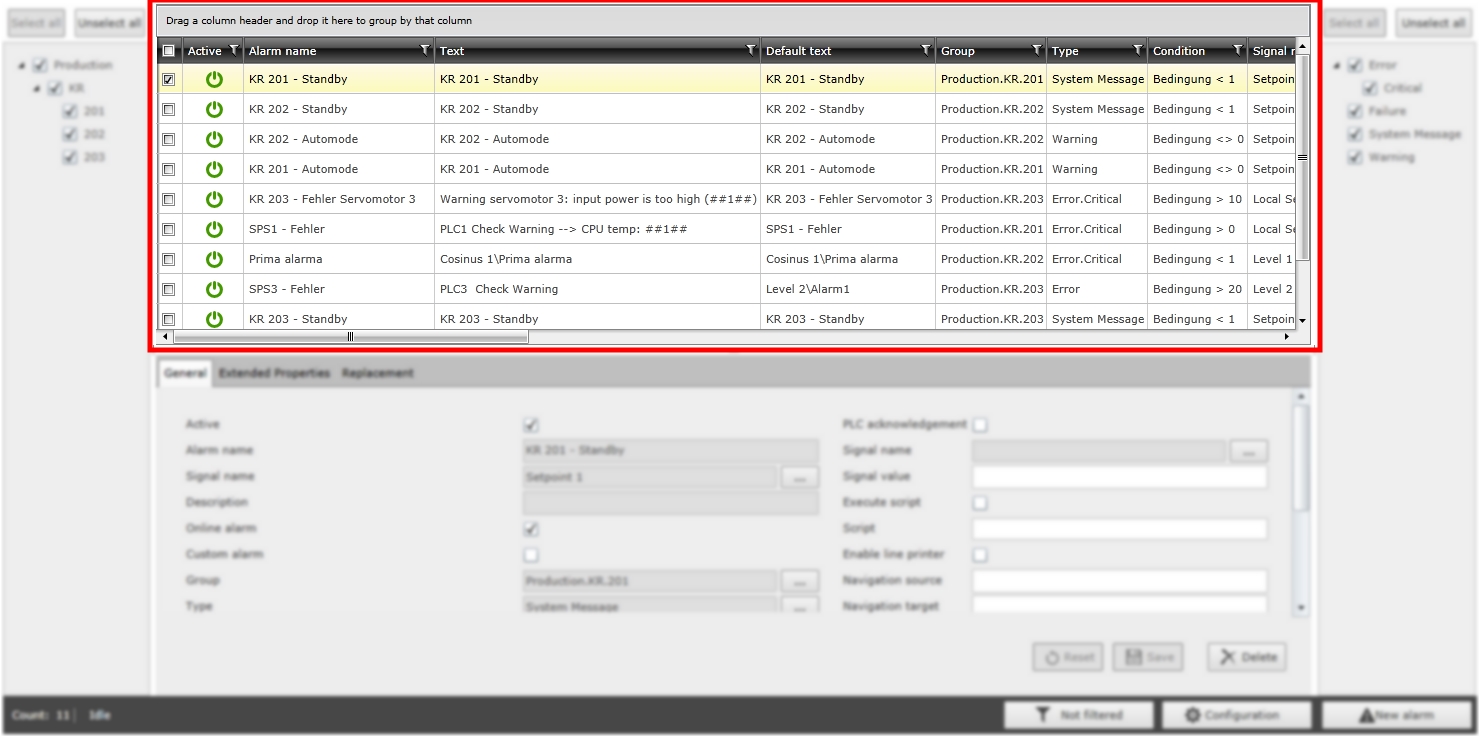Viewport: 1480px width, 737px height.
Task: Switch to the Extended Properties tab
Action: (274, 373)
